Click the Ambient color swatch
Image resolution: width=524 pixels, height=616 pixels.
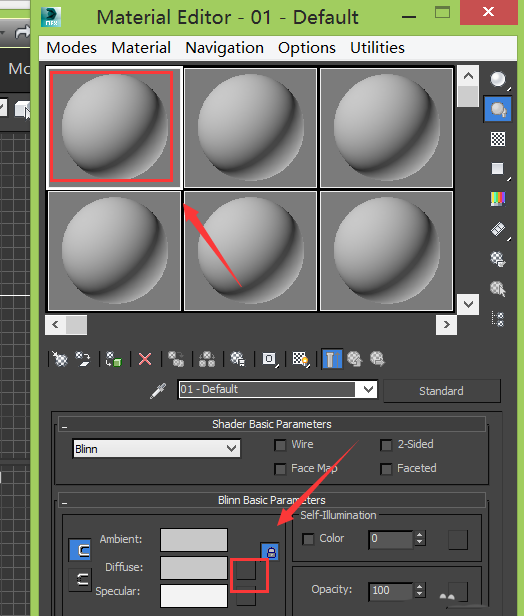tap(194, 540)
